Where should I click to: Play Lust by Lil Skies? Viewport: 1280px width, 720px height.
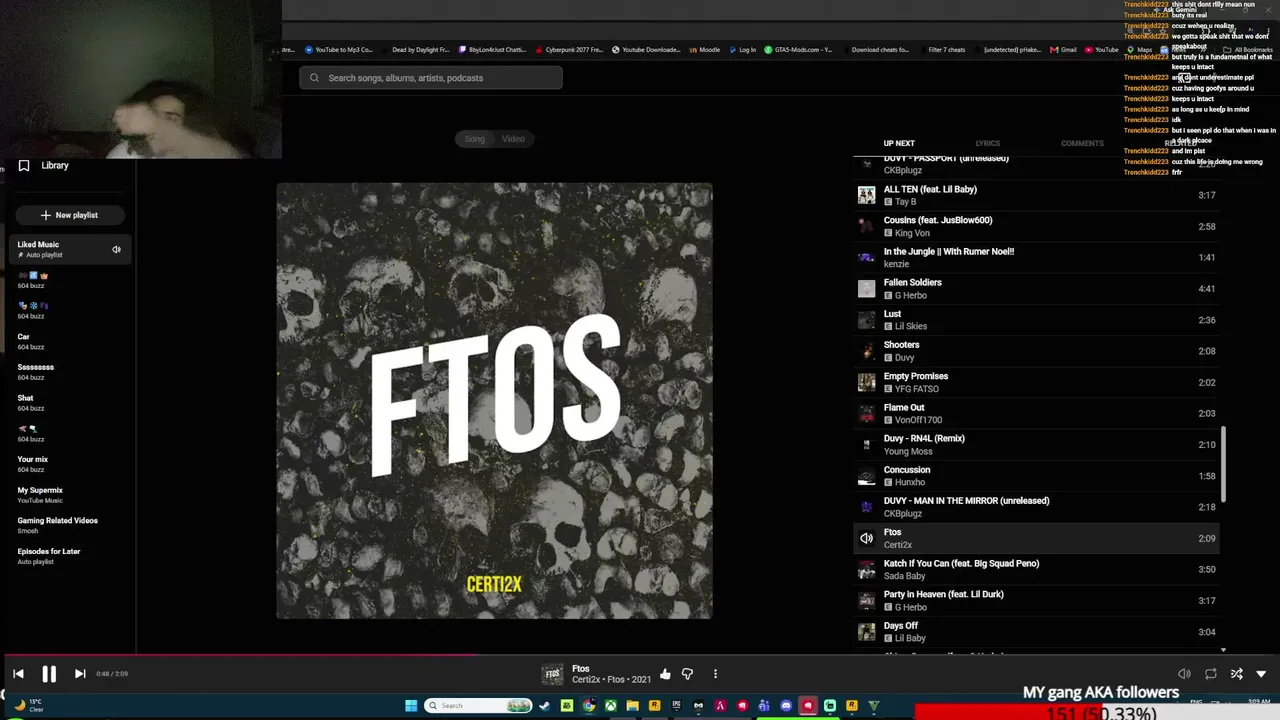1037,320
